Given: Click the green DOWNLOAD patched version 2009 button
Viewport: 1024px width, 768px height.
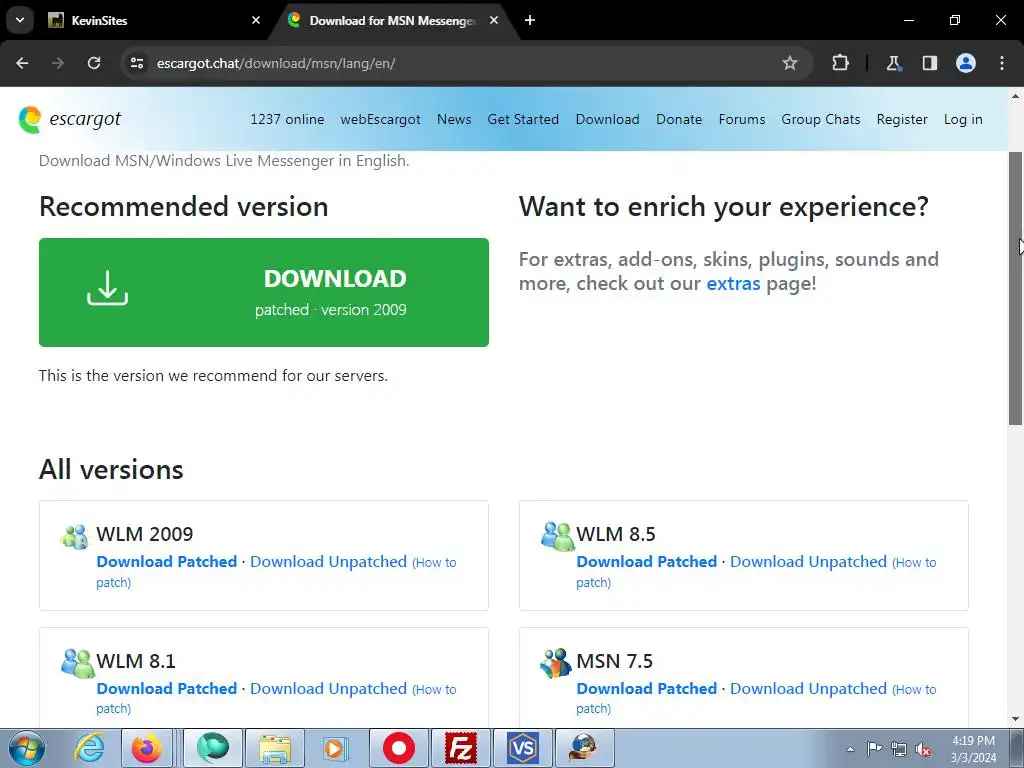Looking at the screenshot, I should tap(264, 292).
